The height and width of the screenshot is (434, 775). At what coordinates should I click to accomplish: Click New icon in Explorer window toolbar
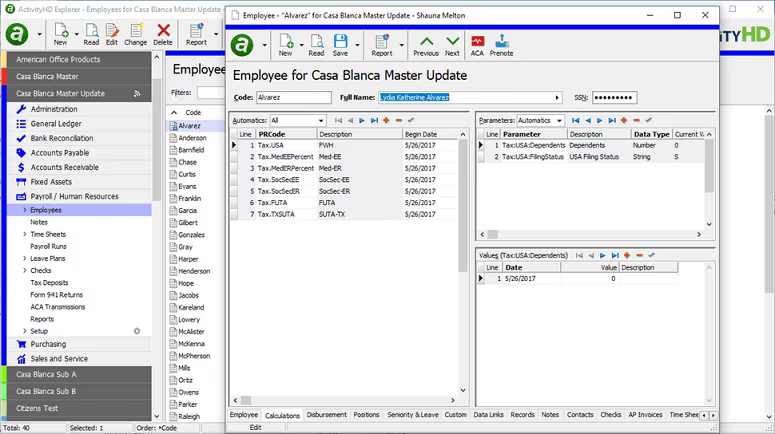coord(61,35)
